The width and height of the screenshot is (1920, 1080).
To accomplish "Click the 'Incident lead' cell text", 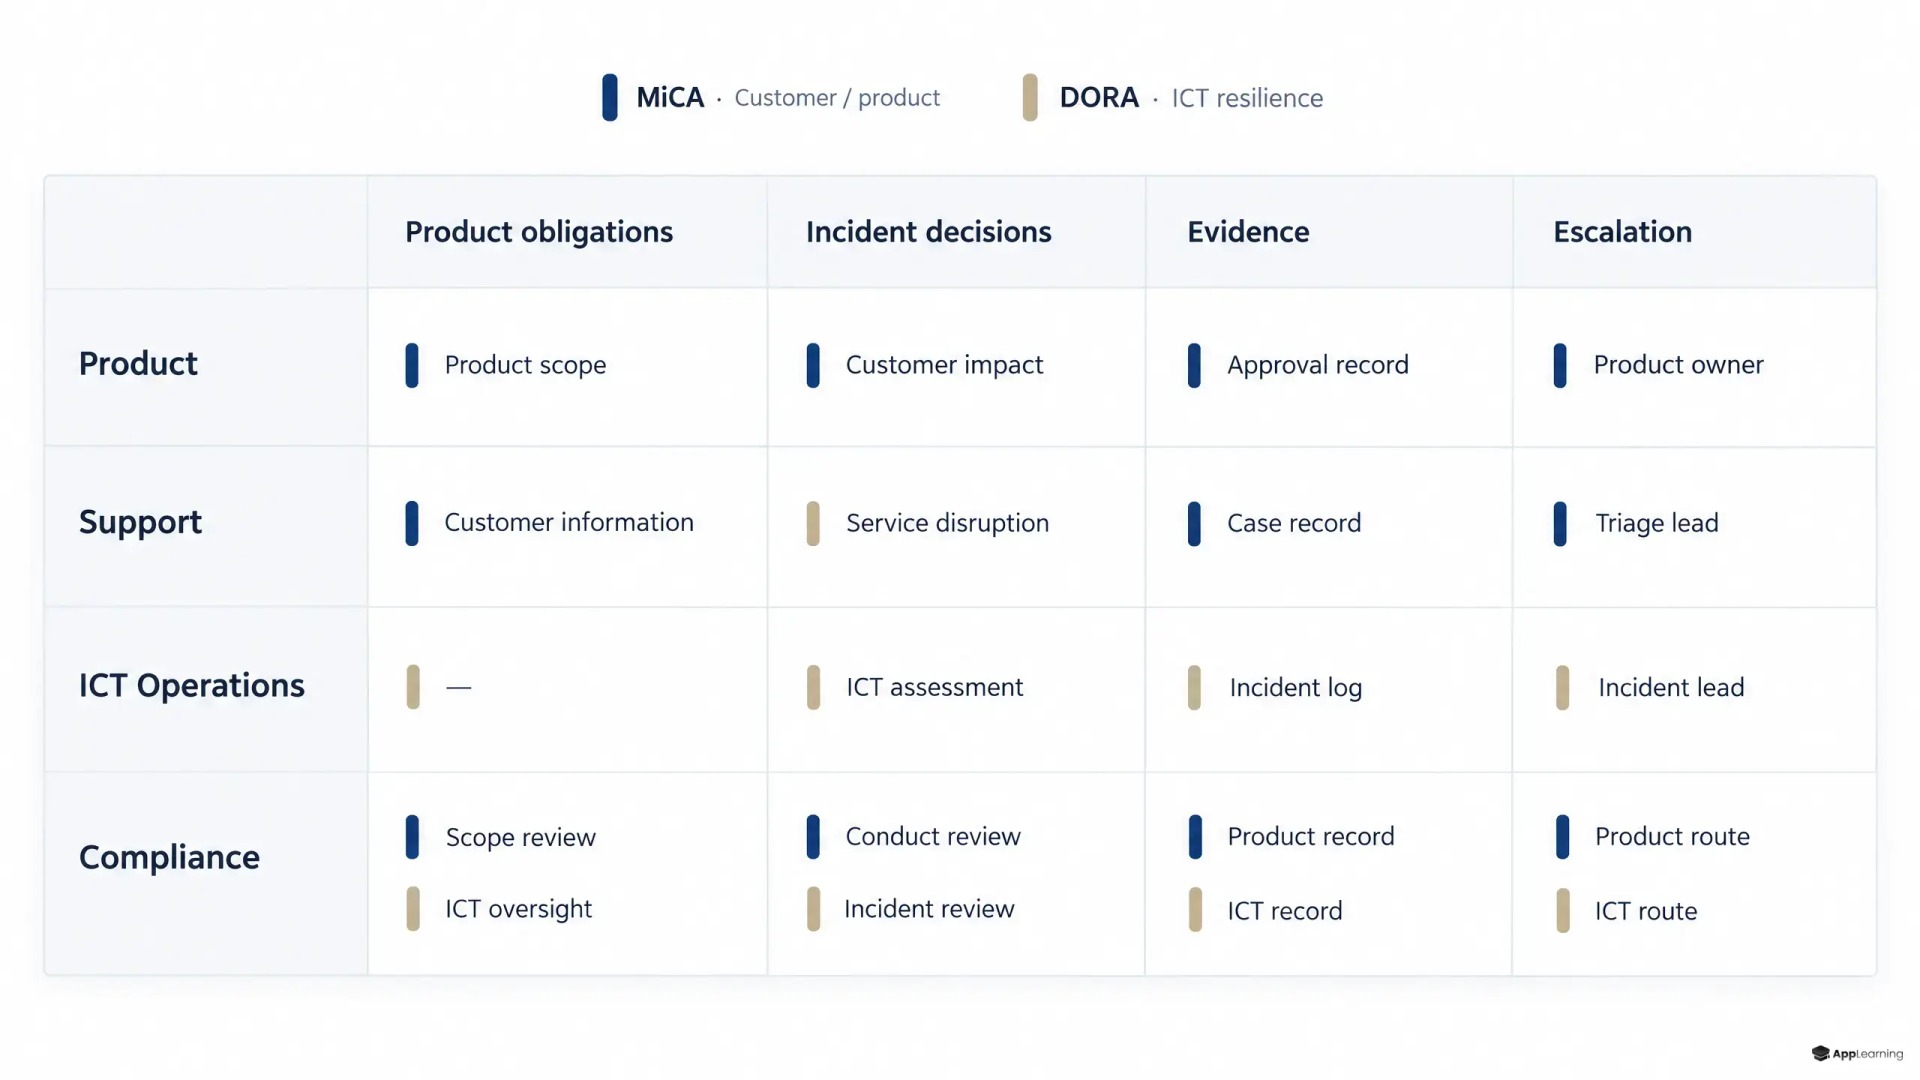I will 1671,687.
